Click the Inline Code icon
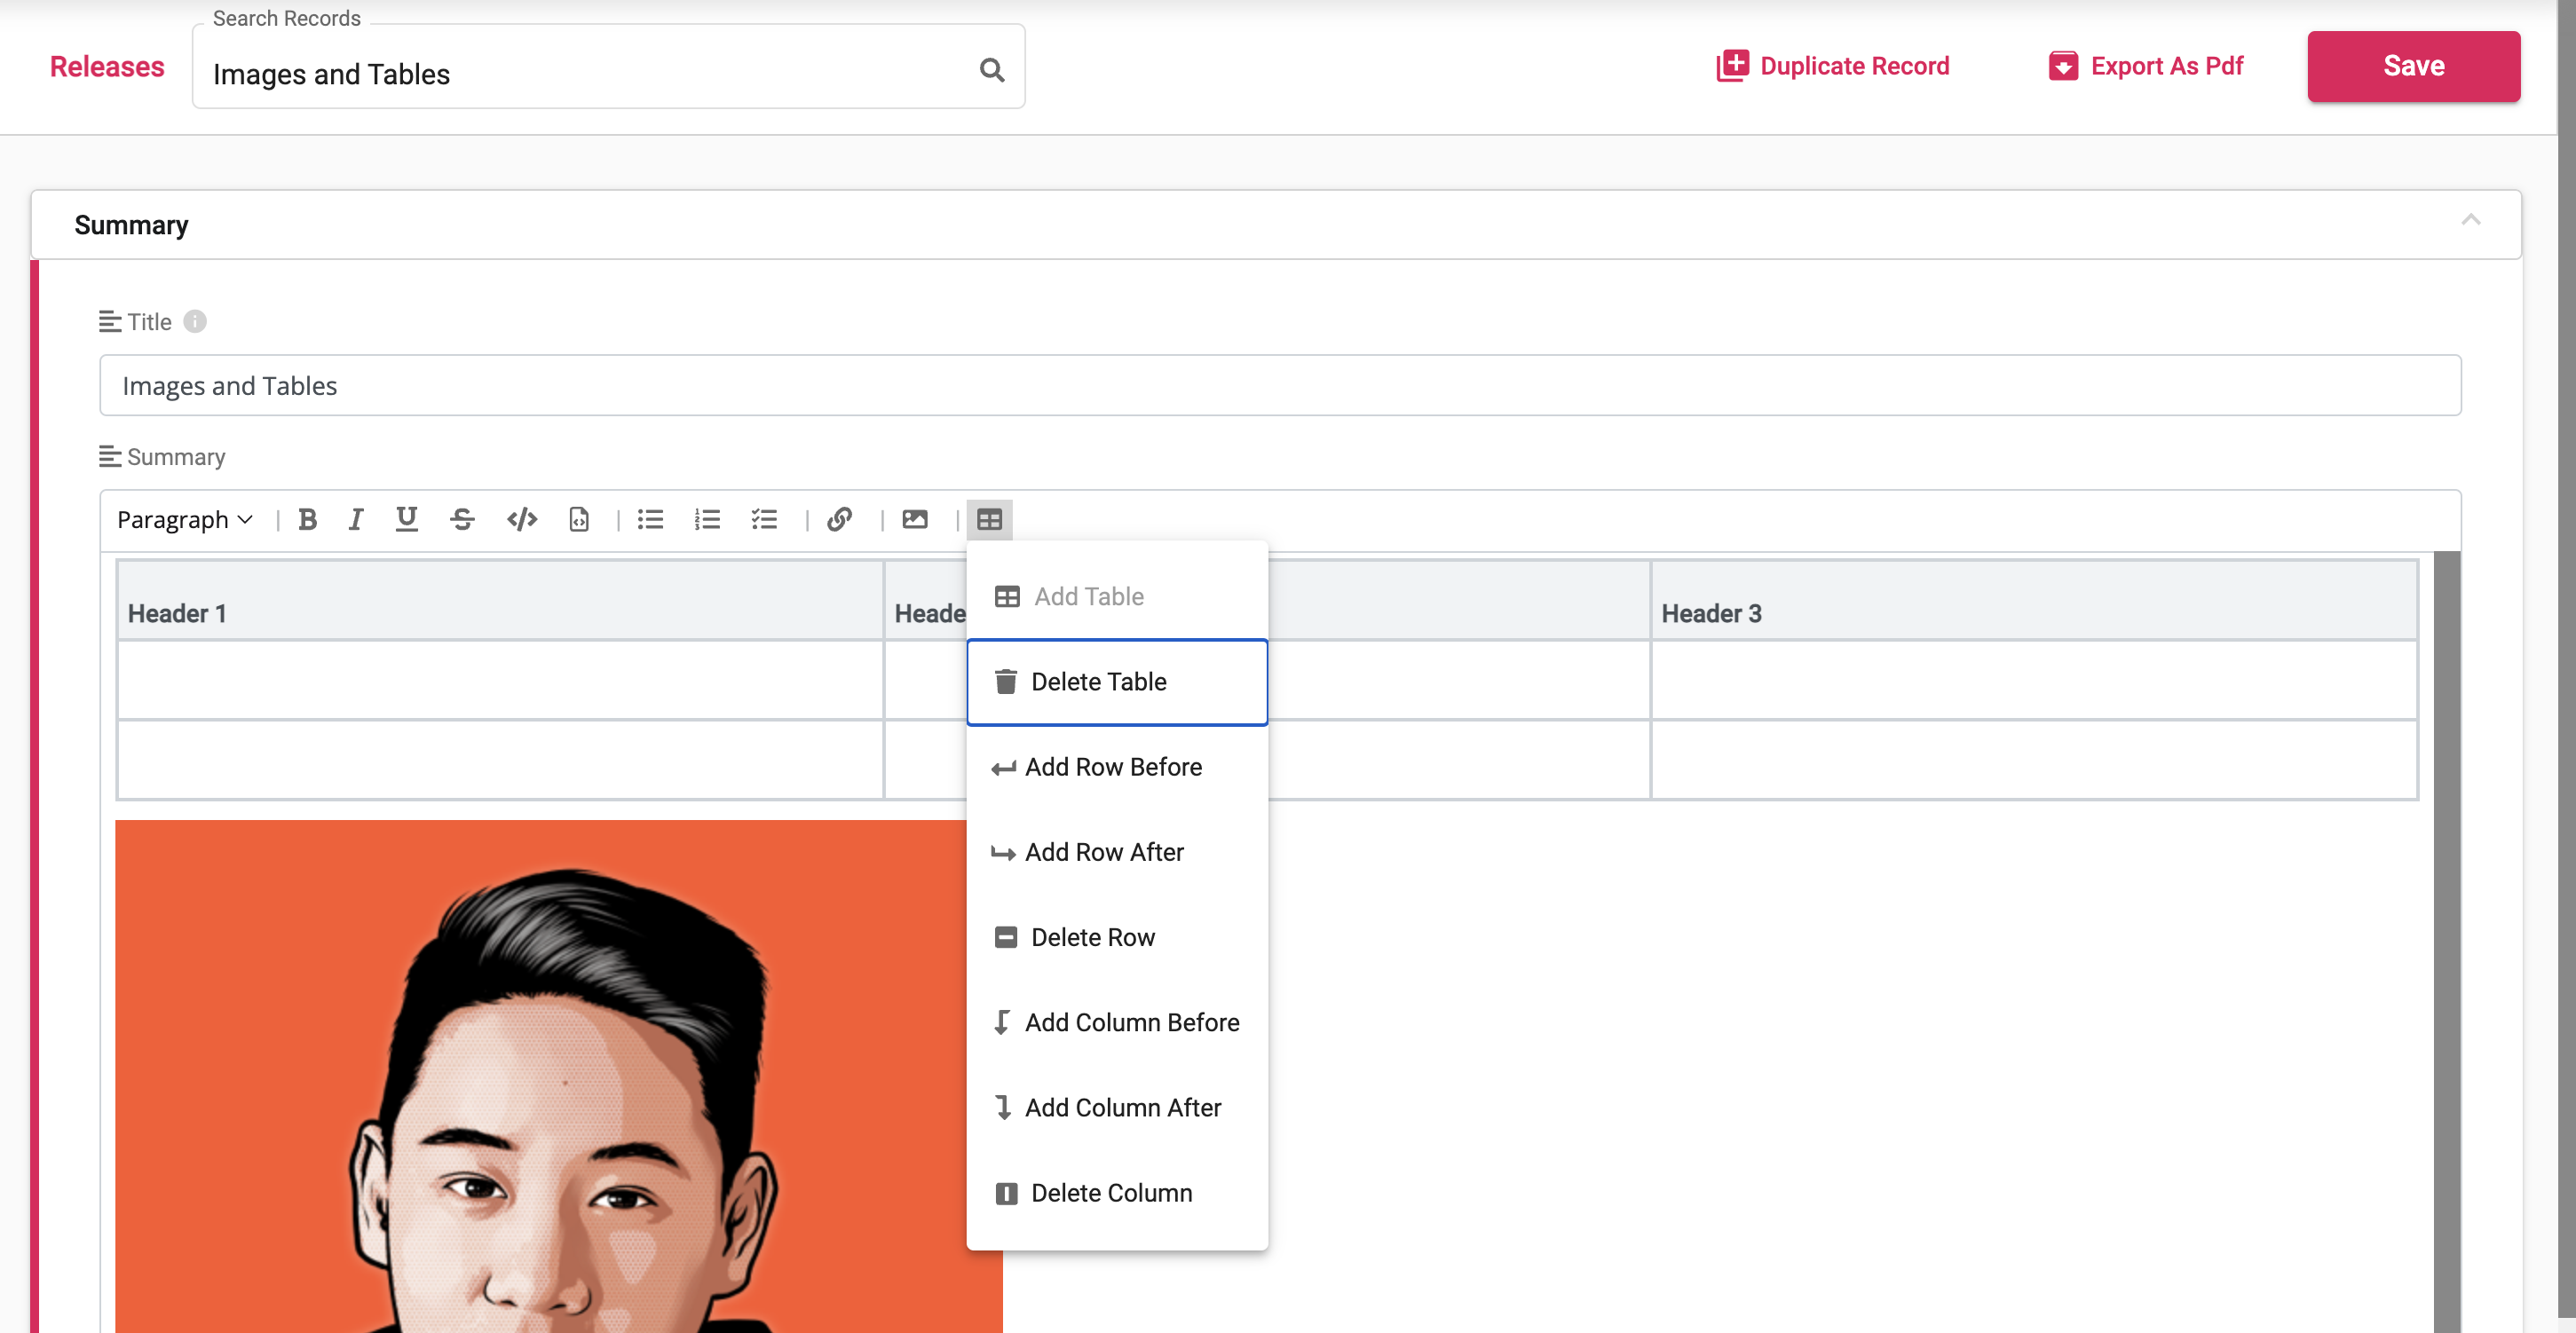 click(522, 518)
